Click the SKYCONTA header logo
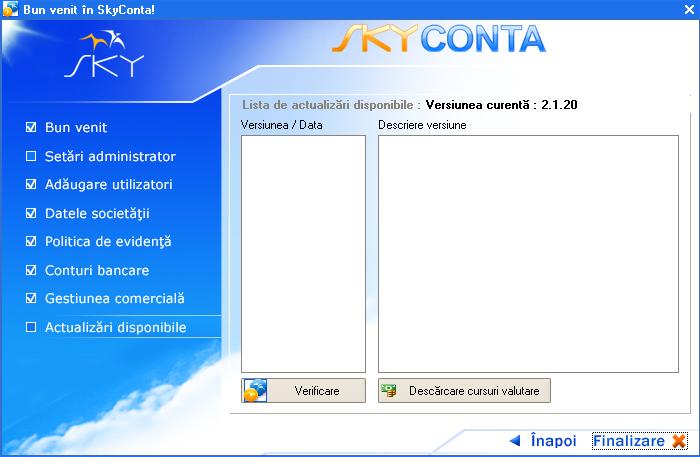Image resolution: width=700 pixels, height=457 pixels. pos(439,39)
